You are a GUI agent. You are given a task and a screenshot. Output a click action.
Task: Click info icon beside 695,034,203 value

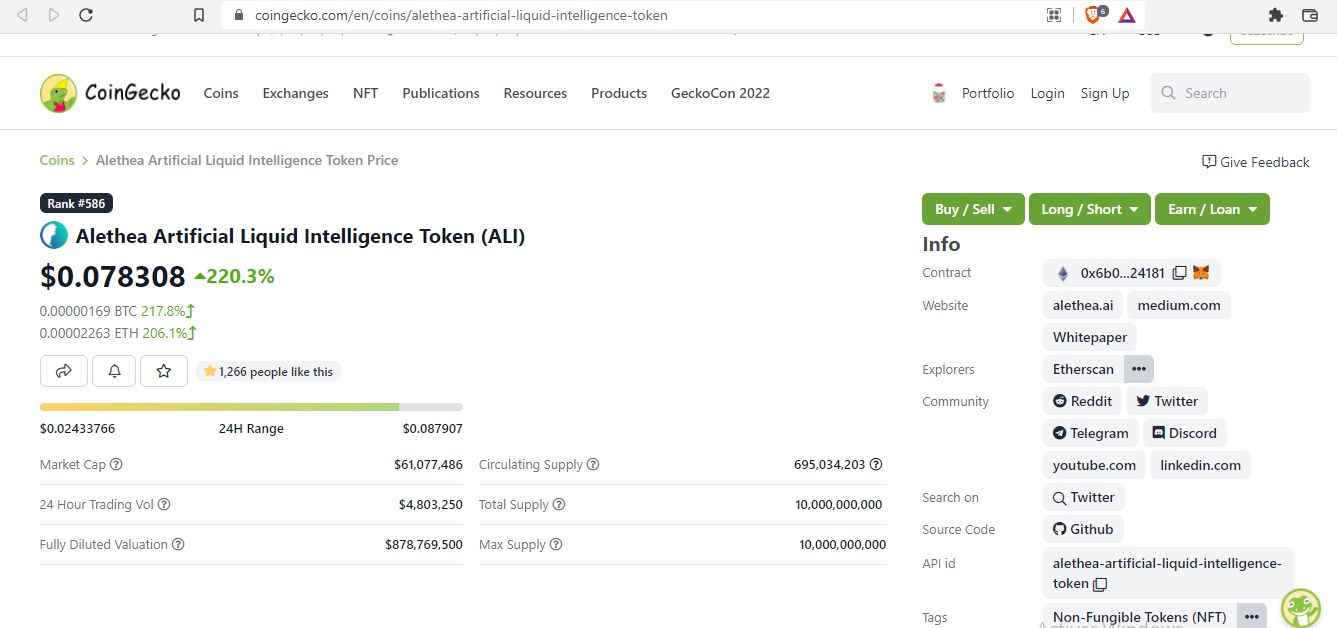coord(876,465)
